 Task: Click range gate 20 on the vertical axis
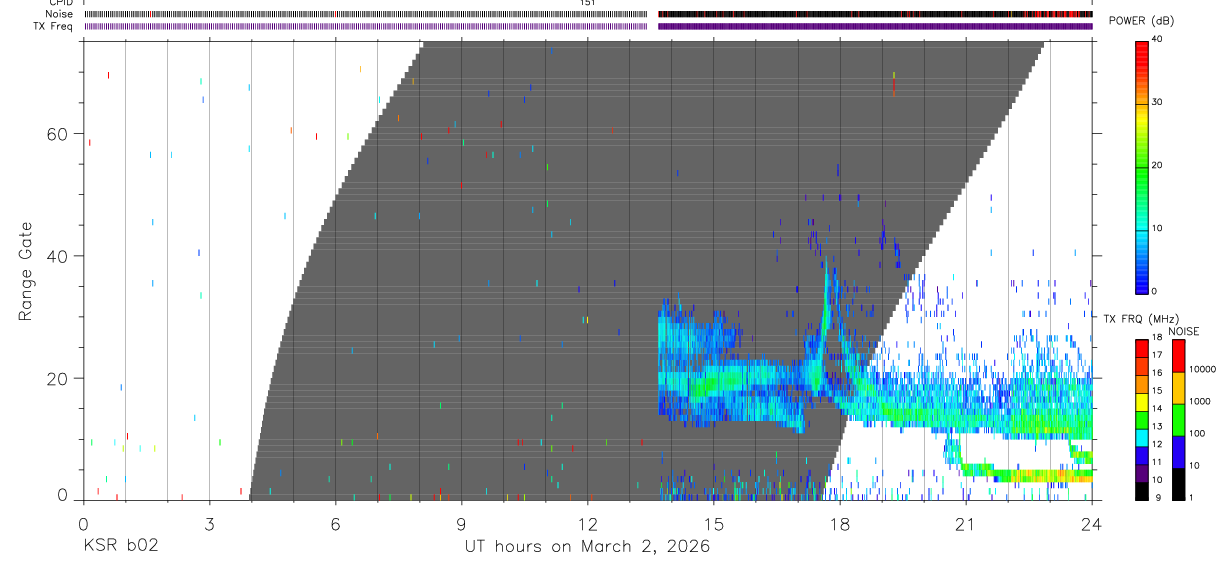coord(58,379)
